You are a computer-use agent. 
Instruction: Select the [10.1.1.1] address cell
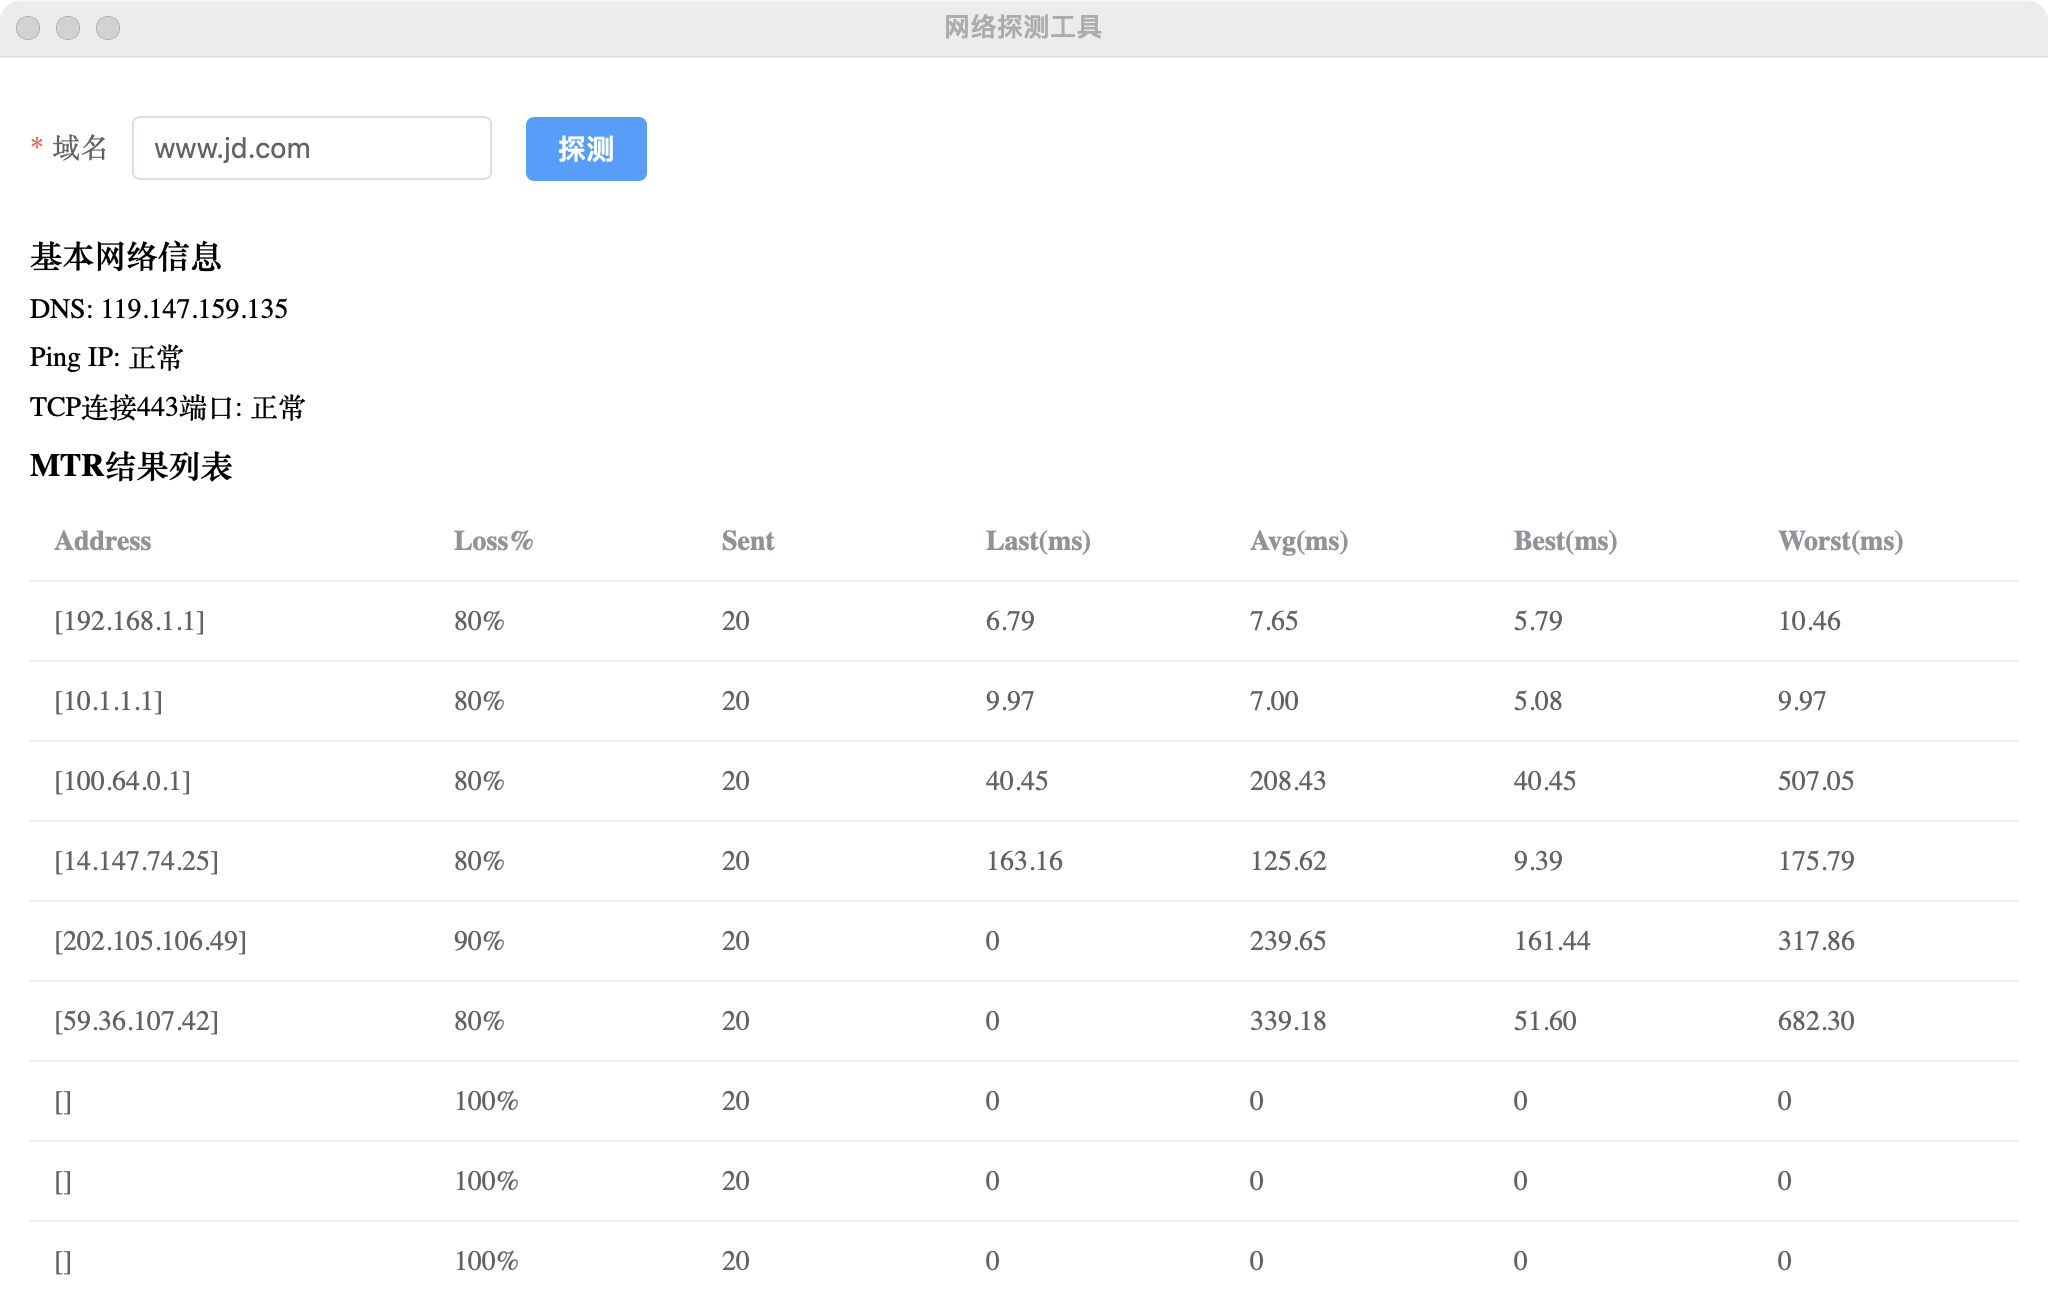click(108, 701)
